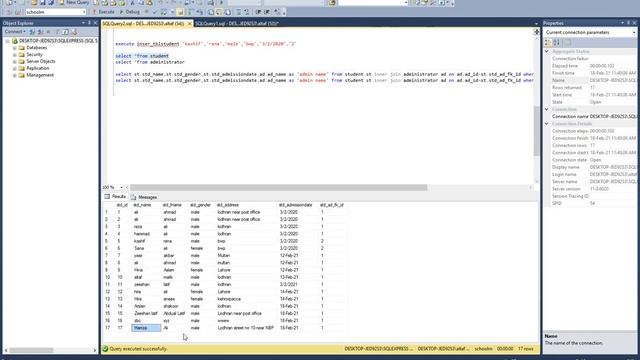The image size is (640, 360).
Task: Switch output to Results to Text
Action: (211, 12)
